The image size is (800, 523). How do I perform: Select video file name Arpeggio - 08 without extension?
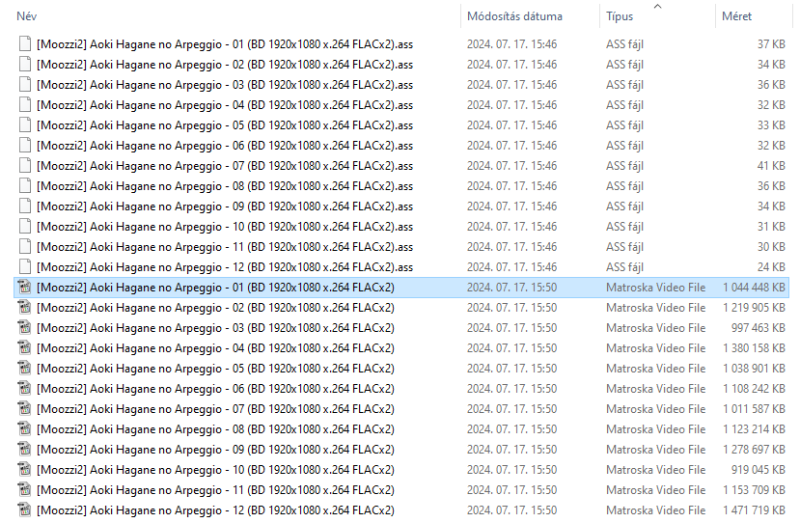tap(215, 430)
